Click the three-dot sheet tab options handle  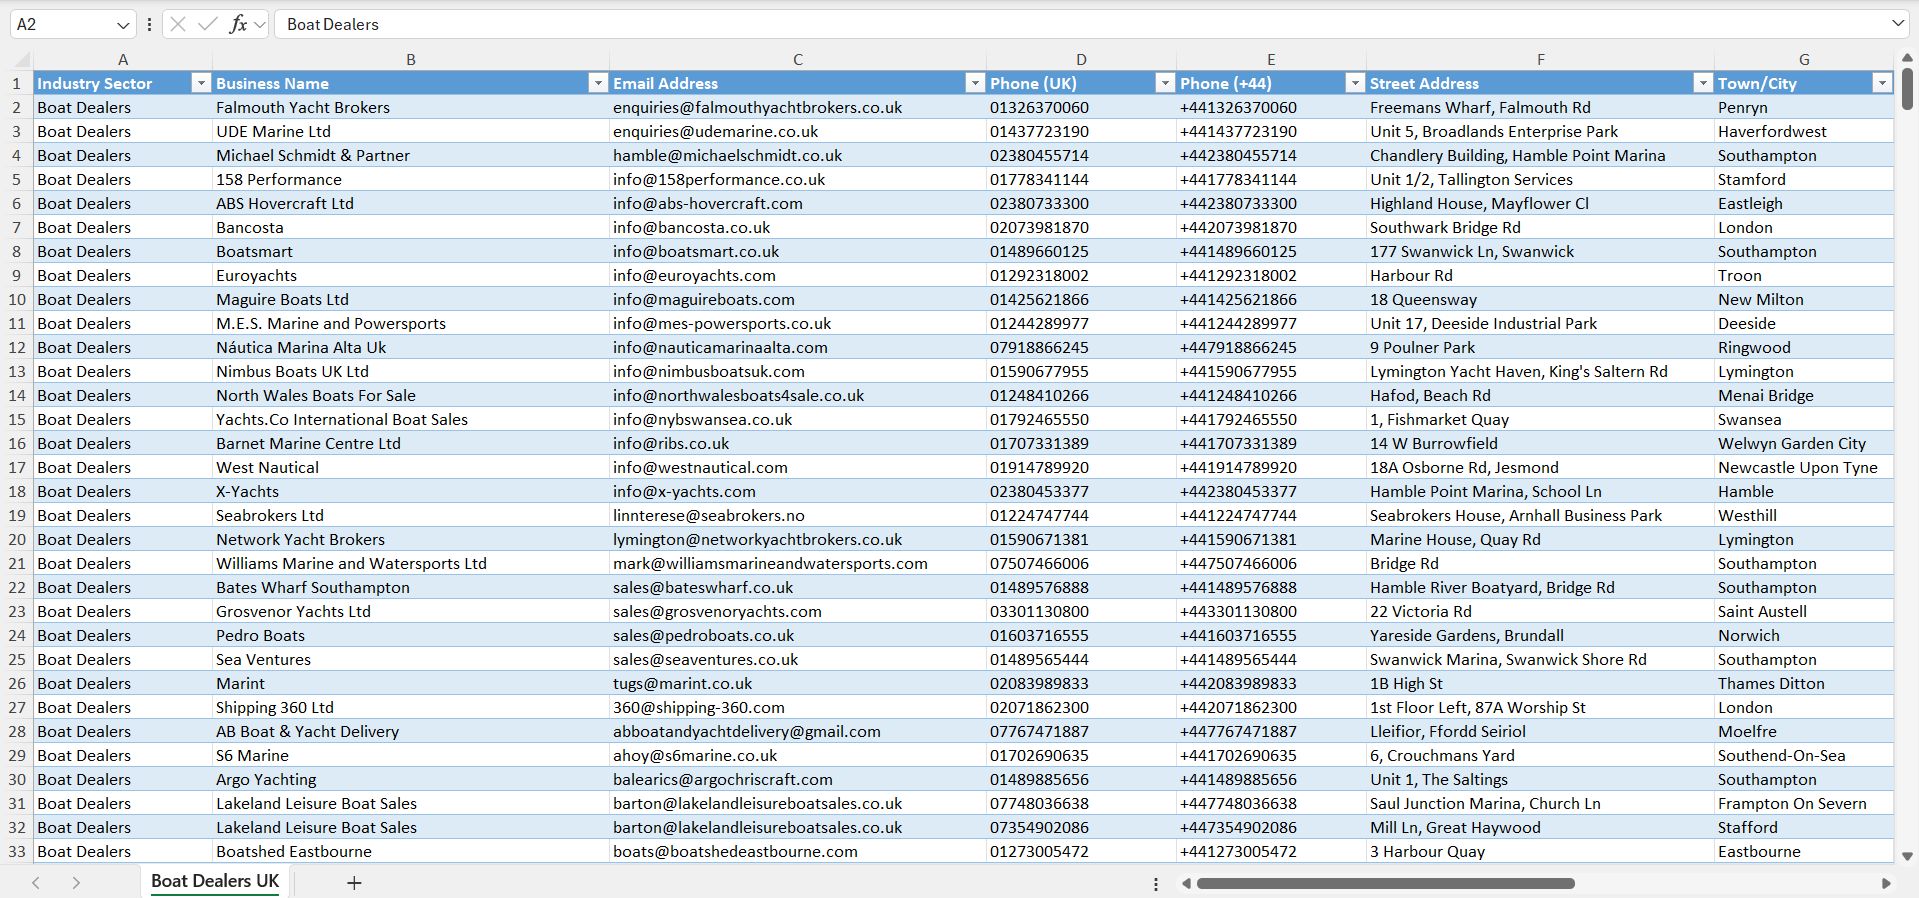pyautogui.click(x=1156, y=884)
